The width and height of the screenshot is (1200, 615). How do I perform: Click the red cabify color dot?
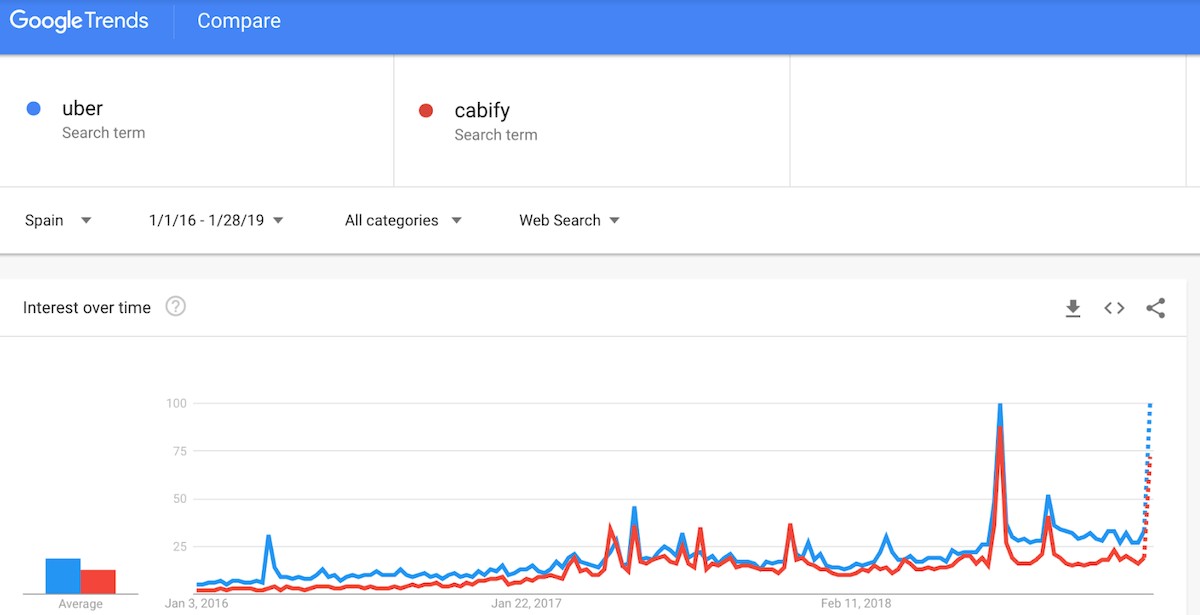[426, 111]
